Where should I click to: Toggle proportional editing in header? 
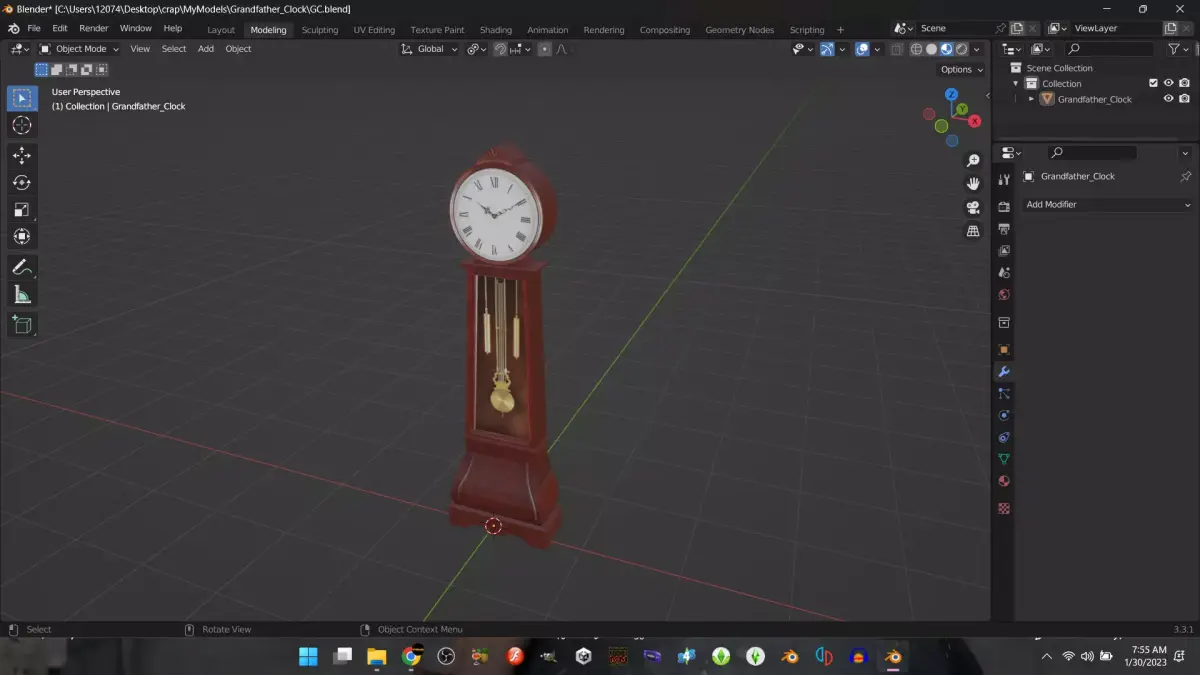pyautogui.click(x=544, y=49)
